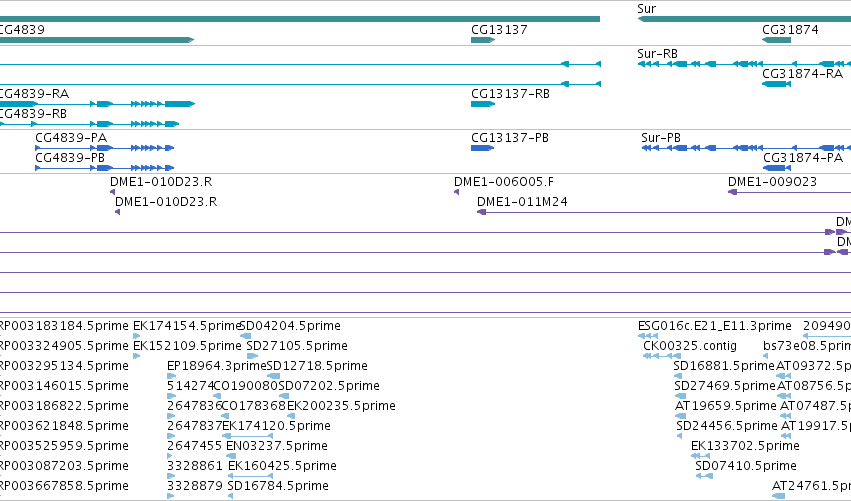
Task: Click the DME1-011M24 arrowhead
Action: [x=481, y=212]
